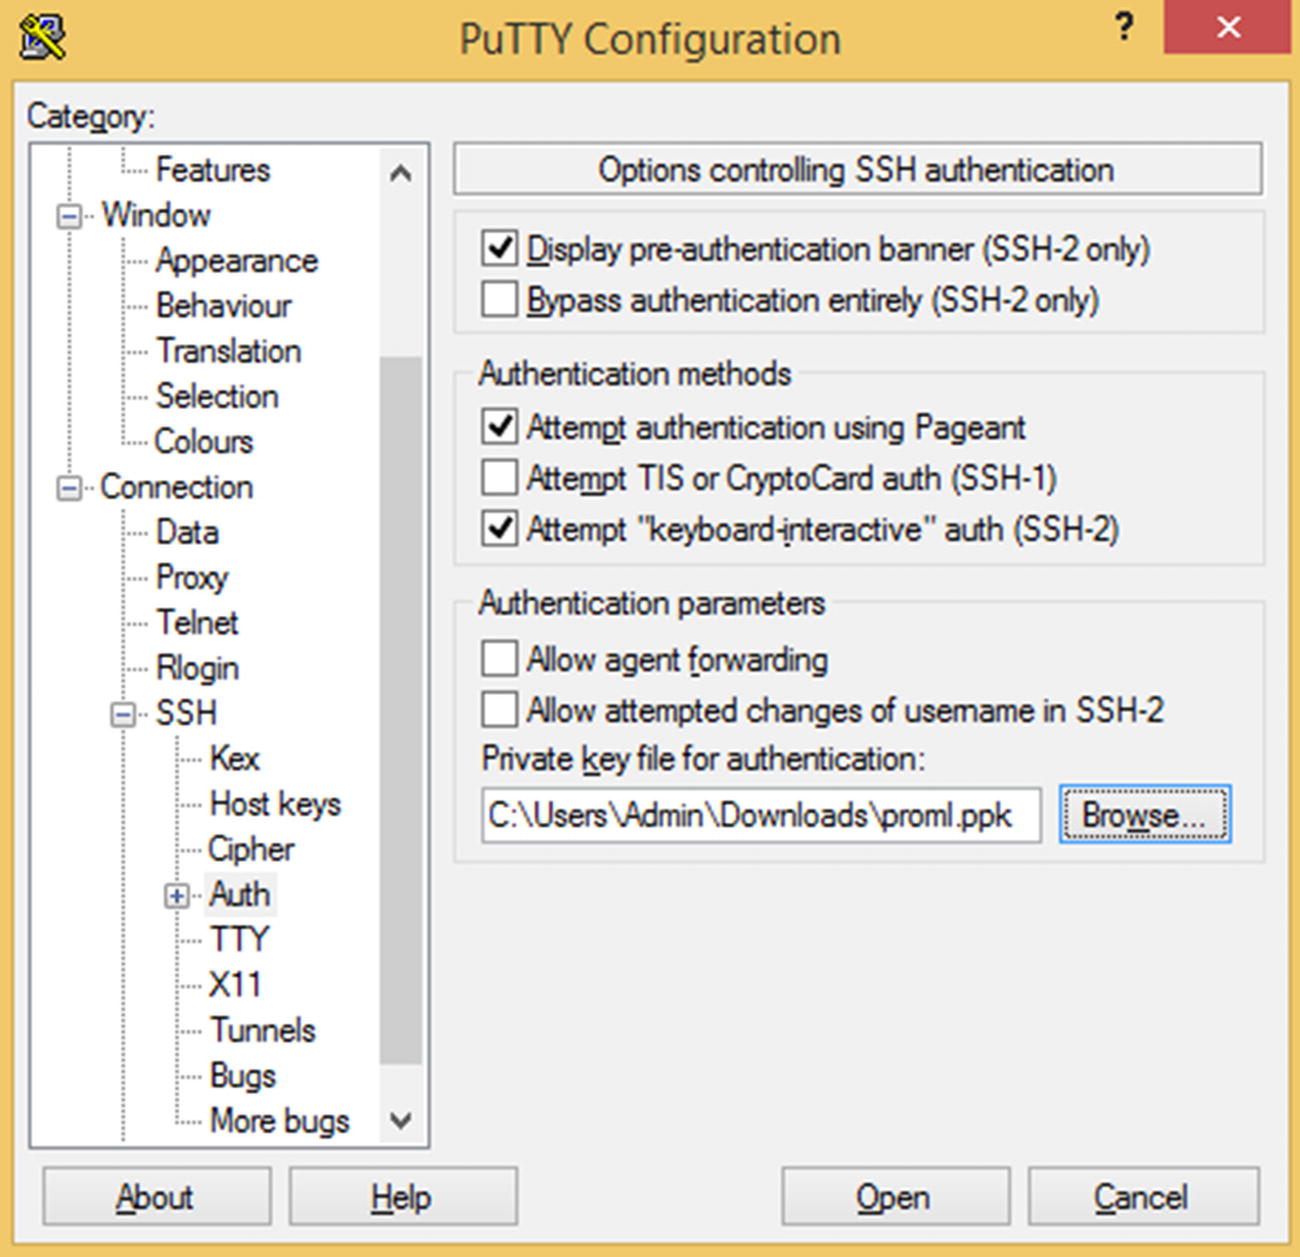Collapse the SSH tree node
Viewport: 1300px width, 1257px height.
(123, 714)
